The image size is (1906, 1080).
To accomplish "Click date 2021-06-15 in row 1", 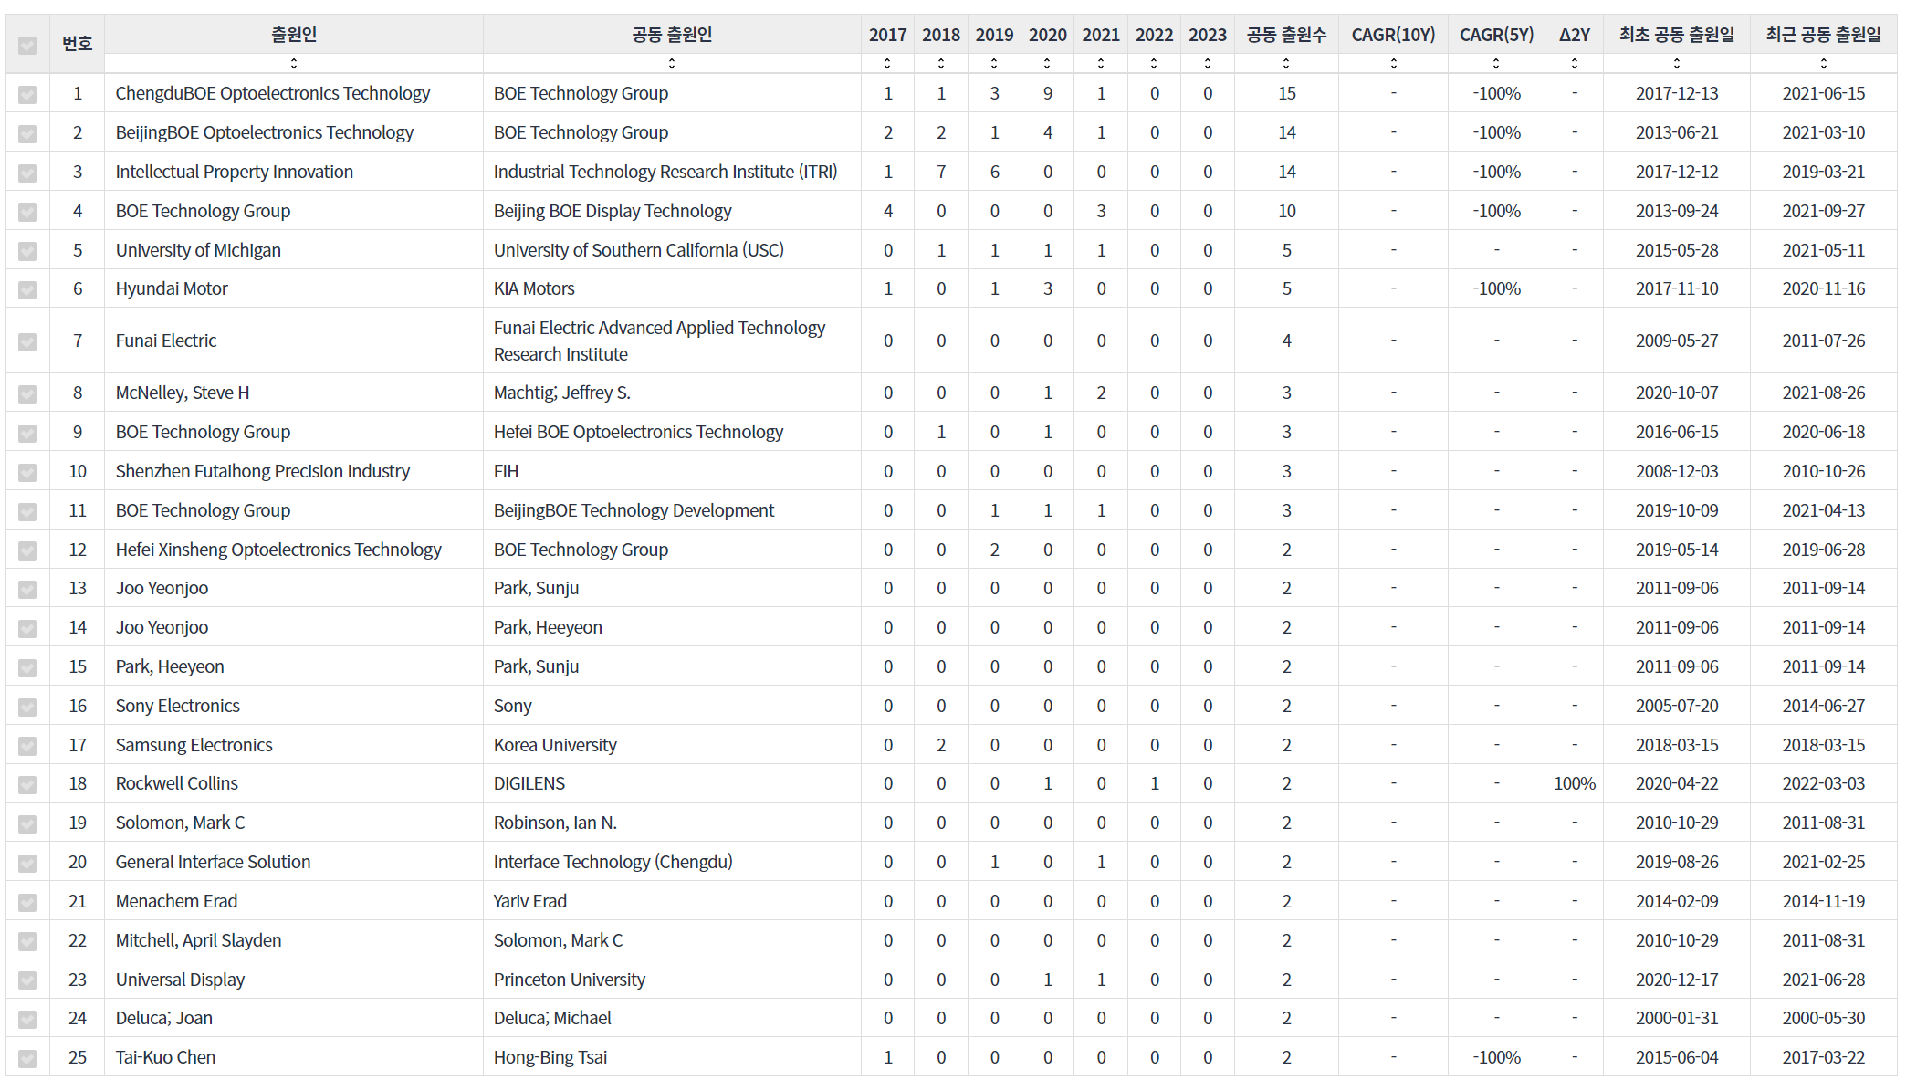I will pos(1824,94).
